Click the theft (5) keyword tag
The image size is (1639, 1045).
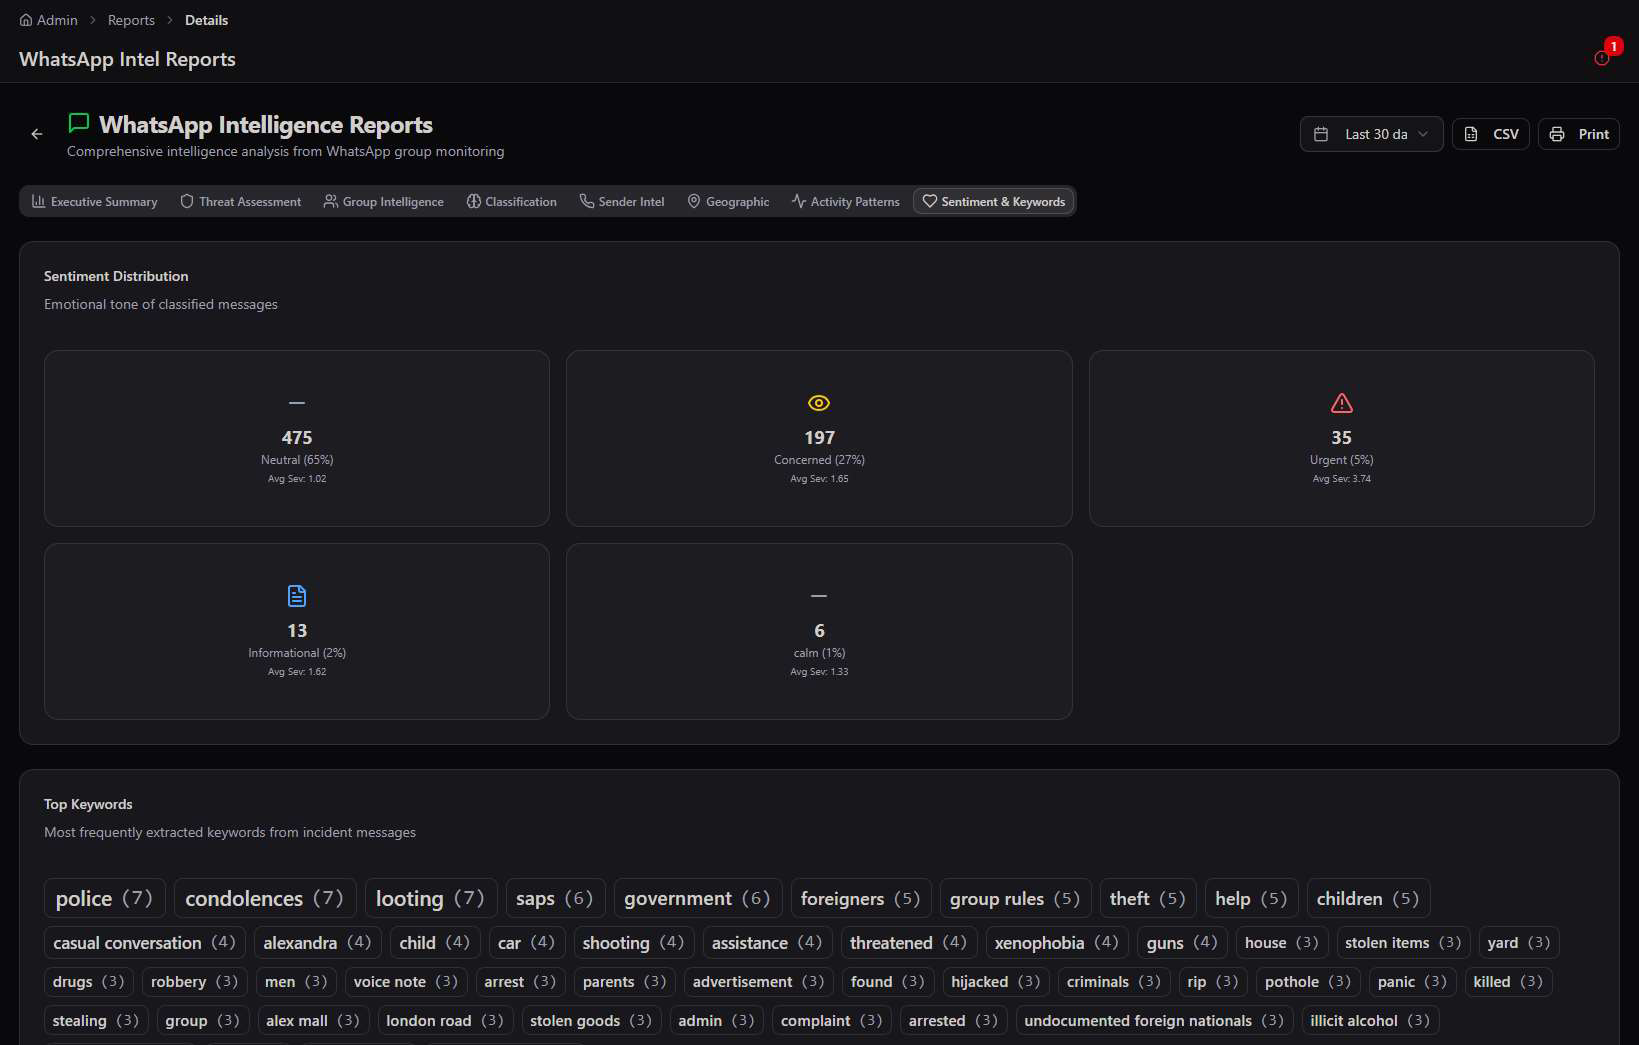(1148, 898)
